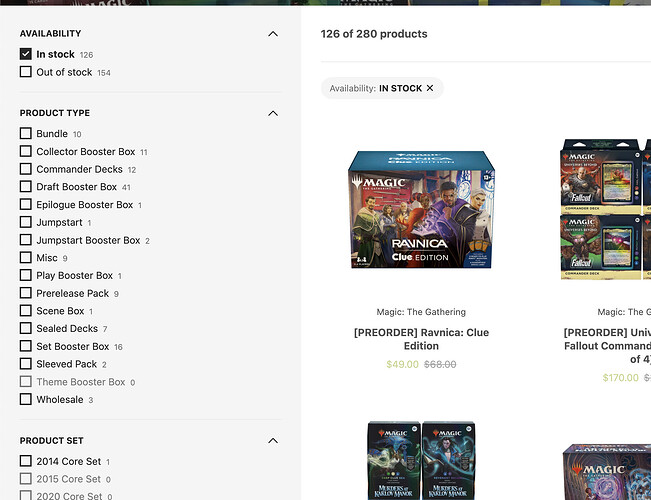Tick the Epilogue Booster Box checkbox

tap(26, 204)
